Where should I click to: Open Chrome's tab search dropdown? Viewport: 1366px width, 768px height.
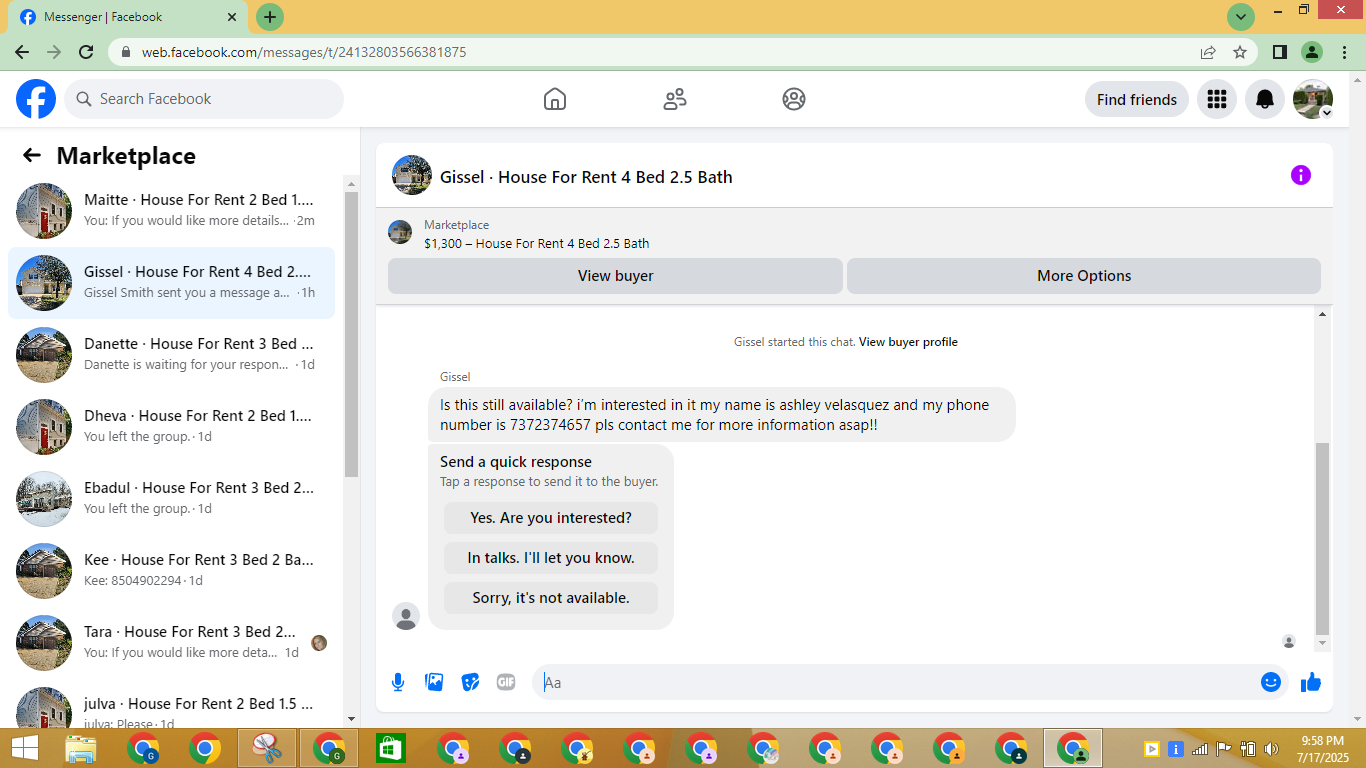click(1241, 17)
